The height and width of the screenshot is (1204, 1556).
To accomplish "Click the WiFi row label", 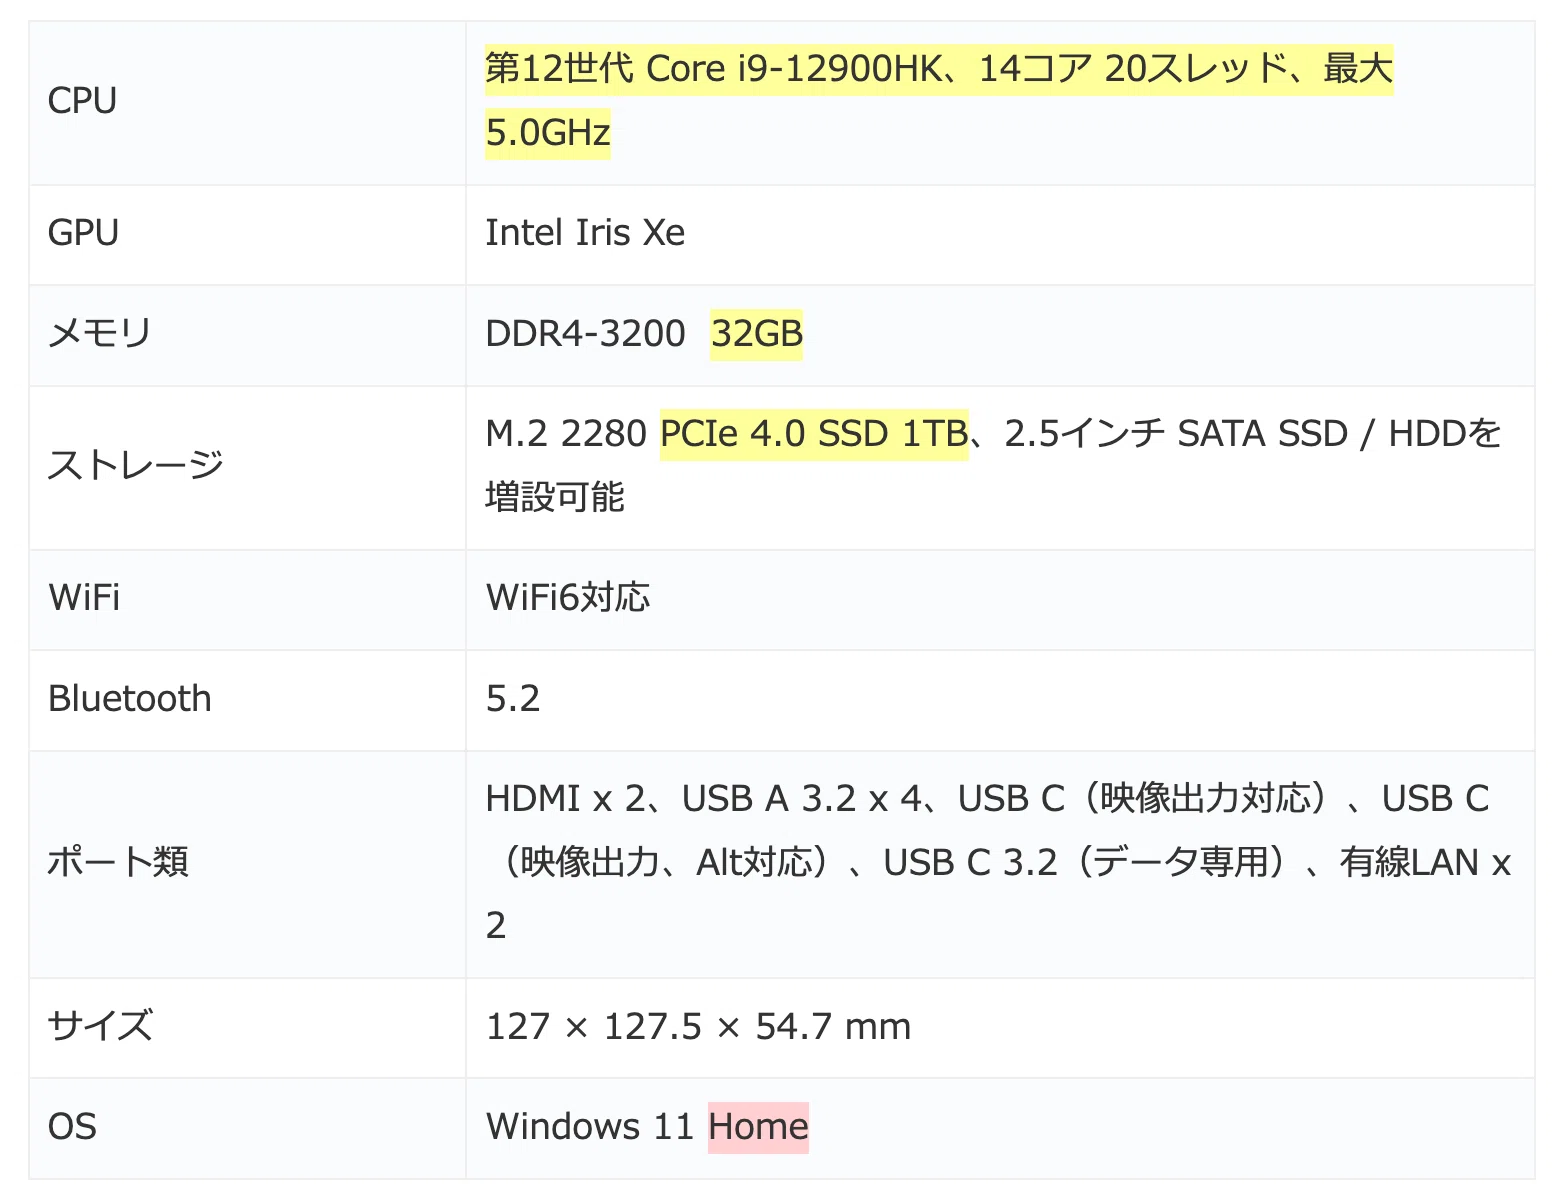I will (x=84, y=598).
